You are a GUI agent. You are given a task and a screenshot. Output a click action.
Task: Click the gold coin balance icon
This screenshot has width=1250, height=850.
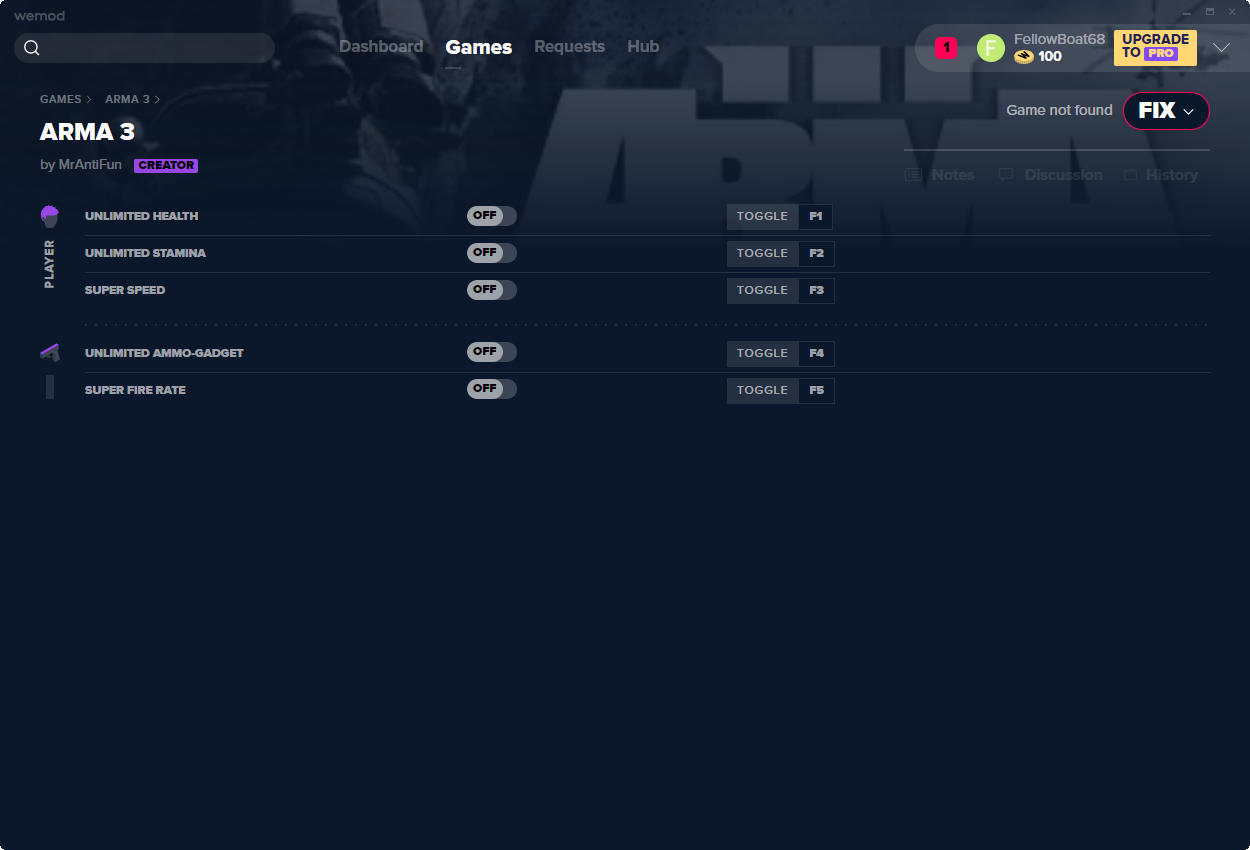(1023, 57)
